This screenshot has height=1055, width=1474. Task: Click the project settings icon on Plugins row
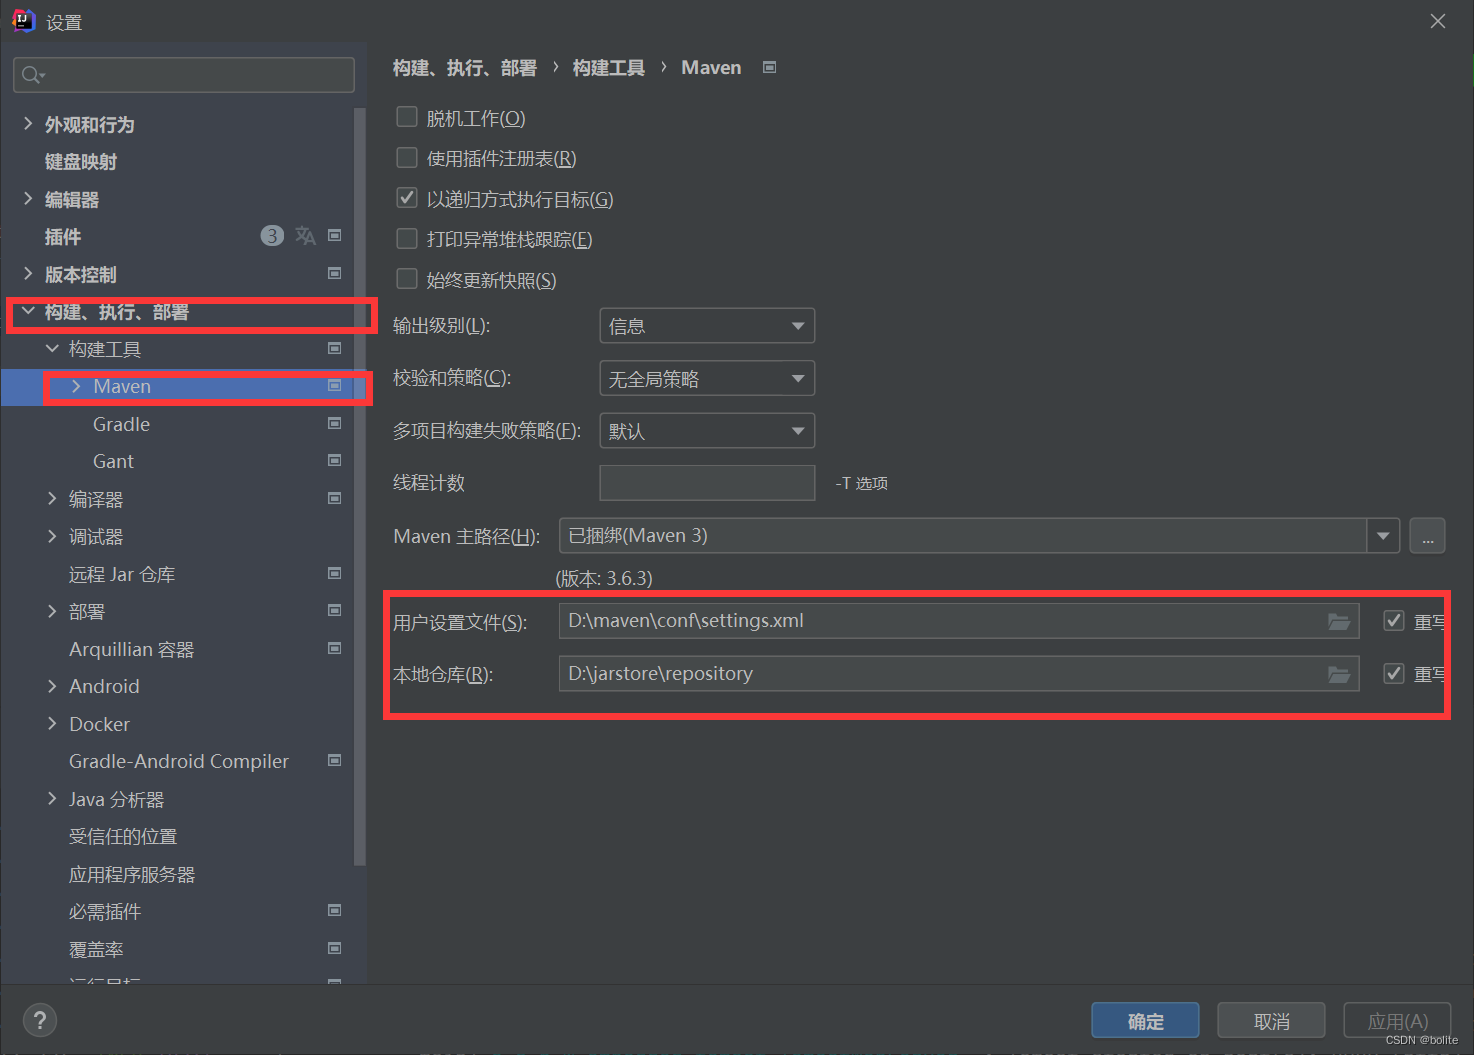[335, 236]
